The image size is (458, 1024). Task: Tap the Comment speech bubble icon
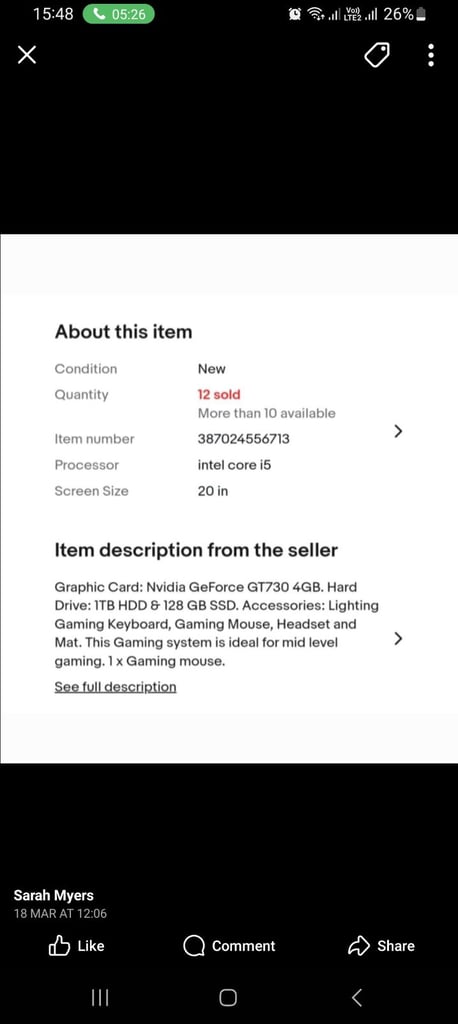coord(193,946)
